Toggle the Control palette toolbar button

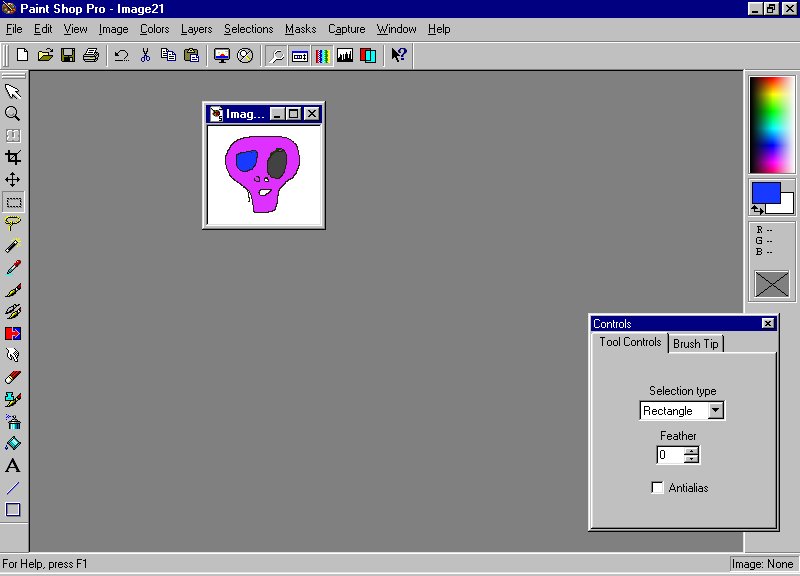point(299,56)
